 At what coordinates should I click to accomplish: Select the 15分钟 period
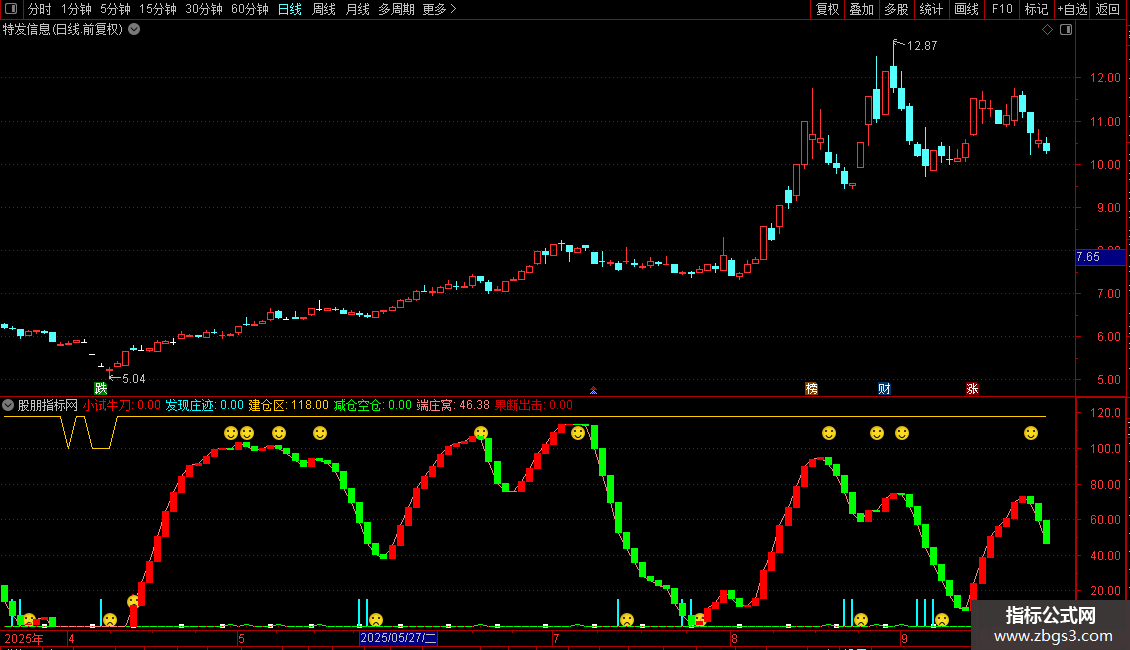(158, 9)
